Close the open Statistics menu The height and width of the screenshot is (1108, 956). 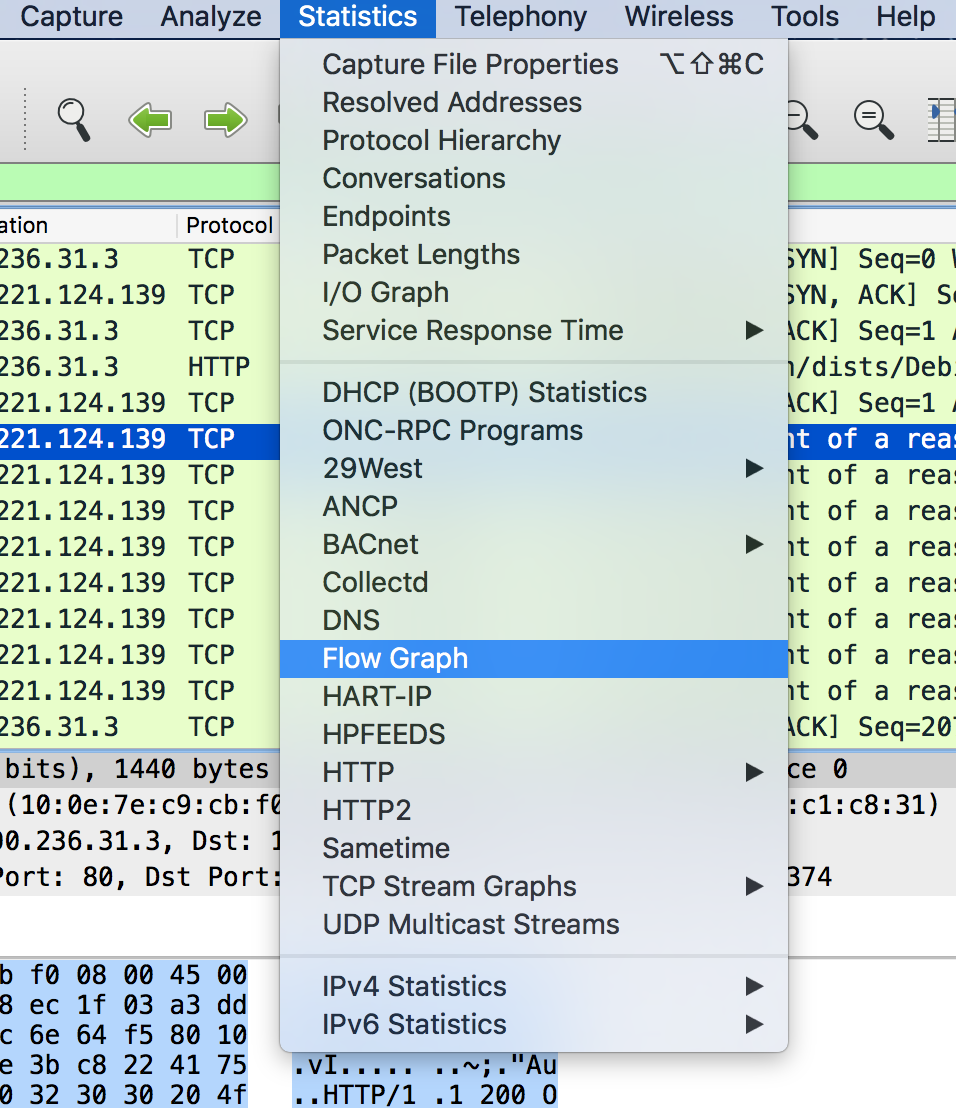pos(358,18)
